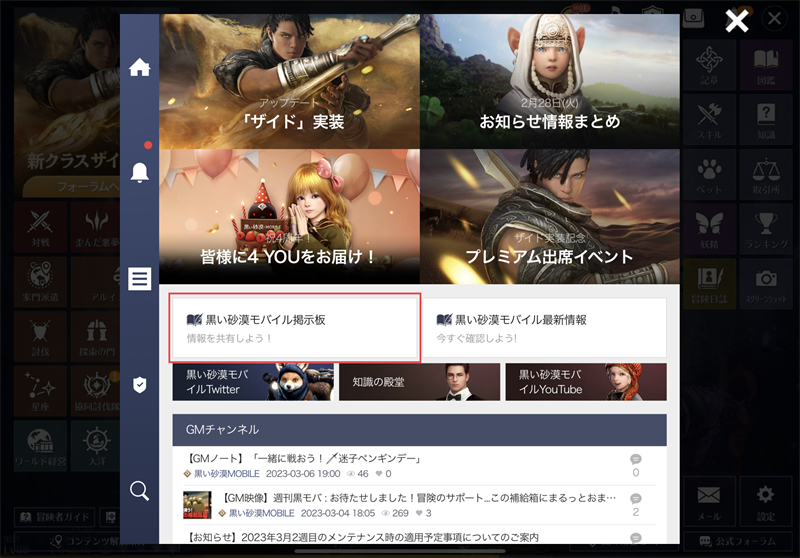Select the GMチャンネル section header
This screenshot has width=800, height=558.
(x=419, y=430)
